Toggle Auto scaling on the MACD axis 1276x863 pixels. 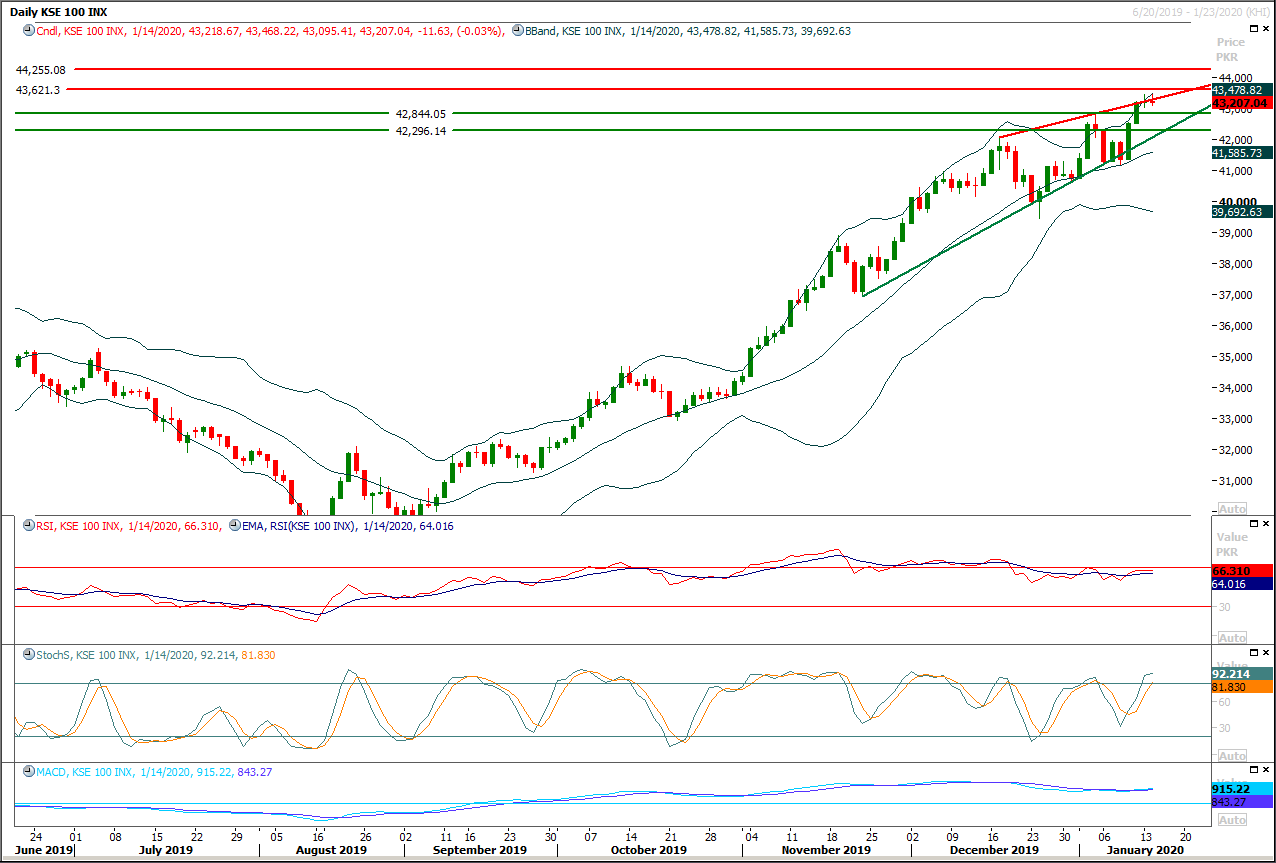click(1232, 820)
